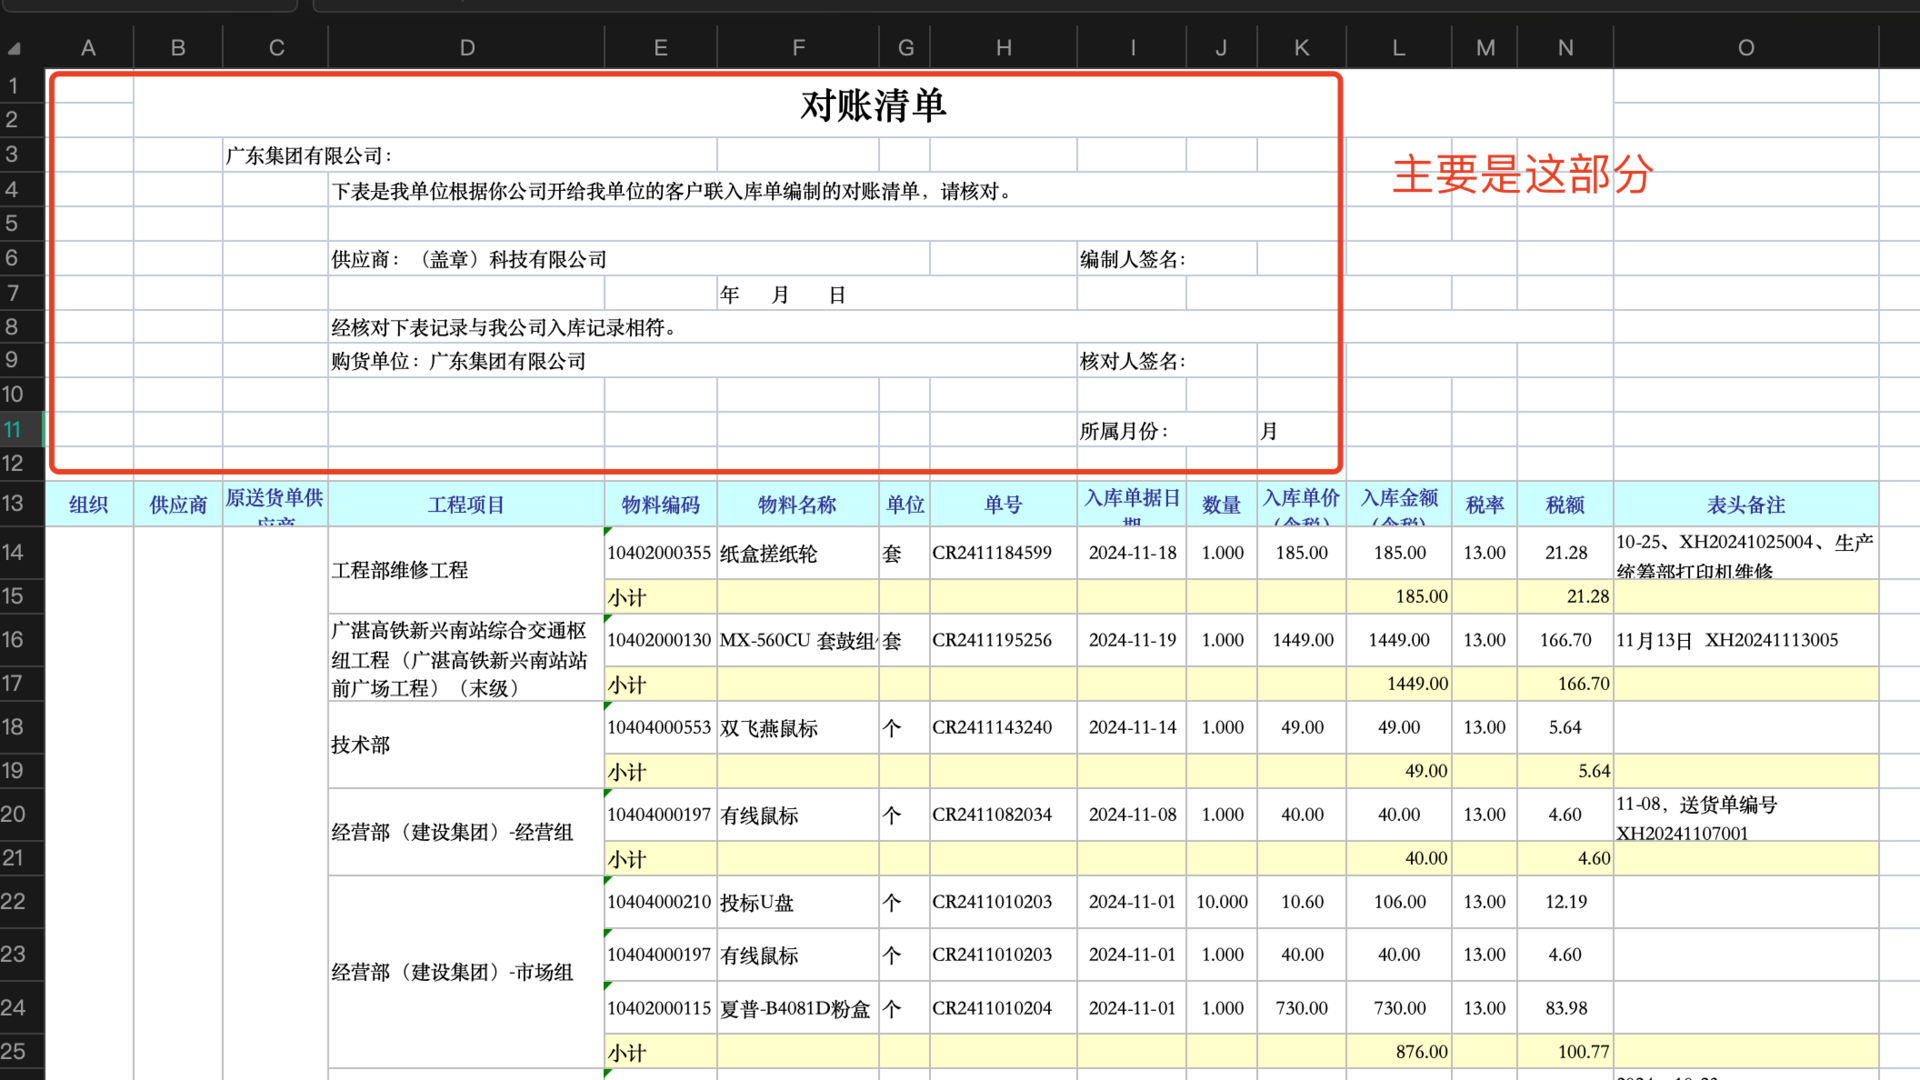Click order number CR2411082034
Viewport: 1920px width, 1080px height.
tap(1004, 814)
